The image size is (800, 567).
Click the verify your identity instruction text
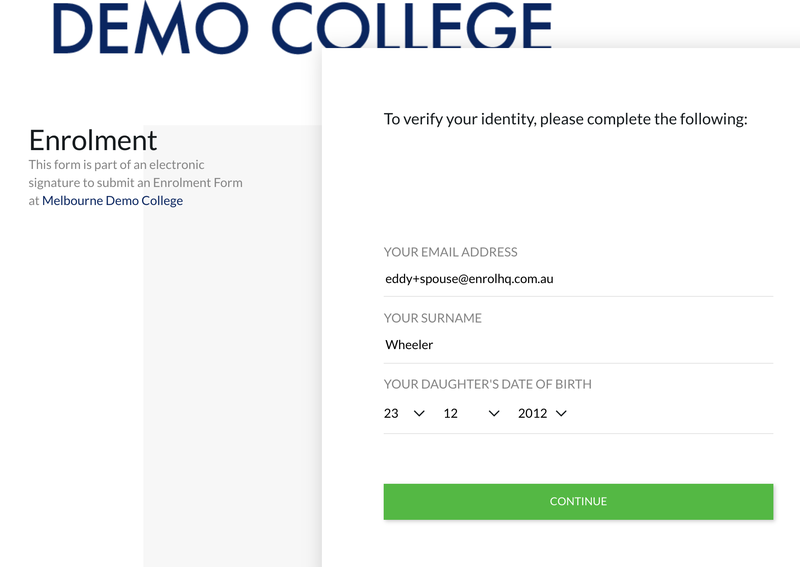pos(565,119)
